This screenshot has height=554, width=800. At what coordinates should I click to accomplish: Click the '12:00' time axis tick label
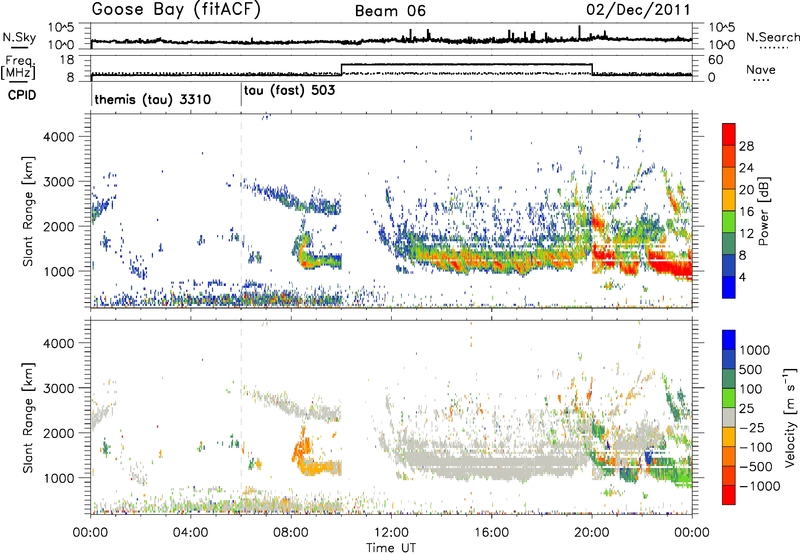(391, 533)
